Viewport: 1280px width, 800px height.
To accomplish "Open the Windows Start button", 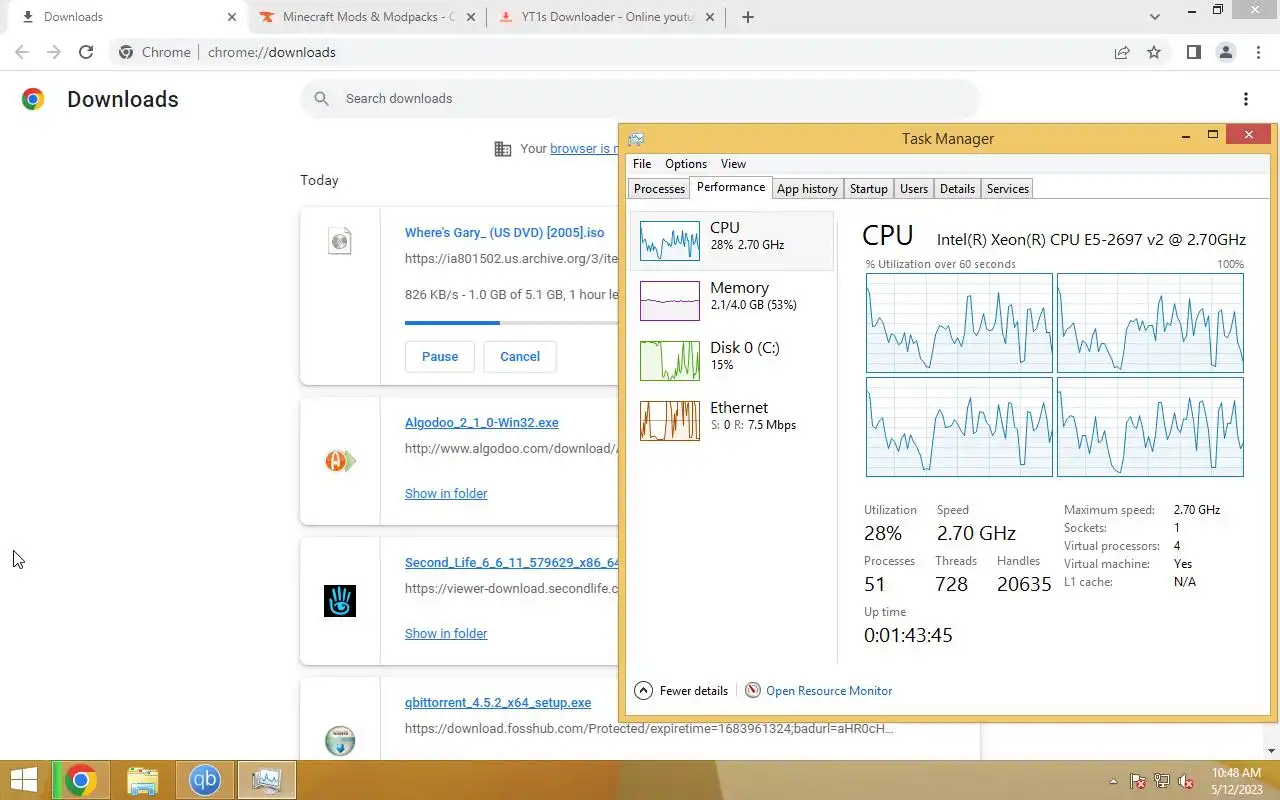I will [24, 780].
